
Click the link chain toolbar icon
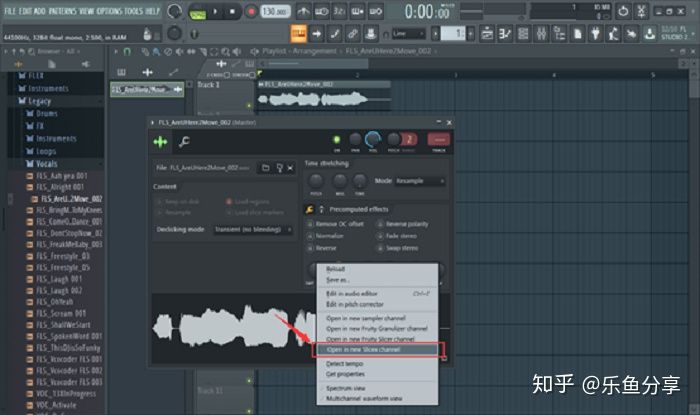[352, 33]
